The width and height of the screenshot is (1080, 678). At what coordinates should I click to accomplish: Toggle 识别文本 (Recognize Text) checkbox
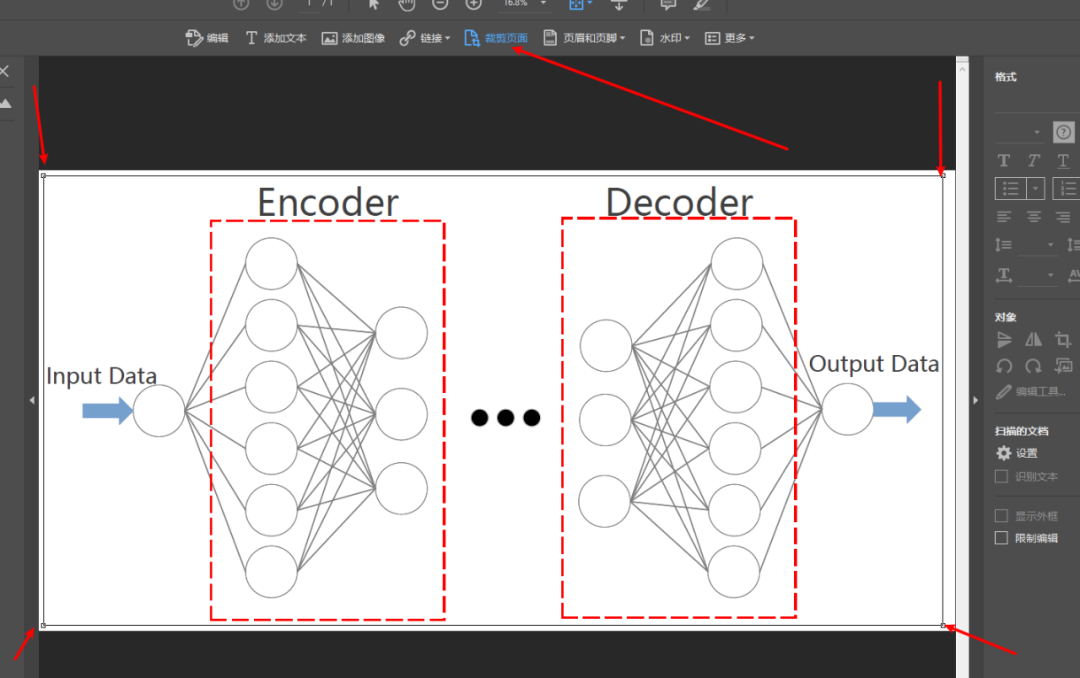tap(1001, 476)
